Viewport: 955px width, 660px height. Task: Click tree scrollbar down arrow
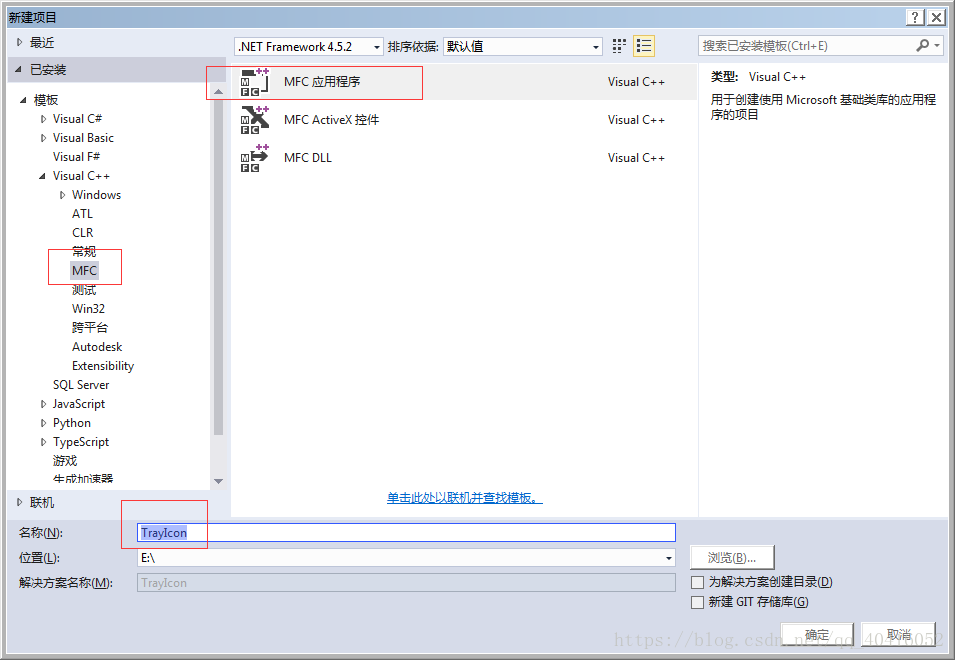tap(219, 481)
